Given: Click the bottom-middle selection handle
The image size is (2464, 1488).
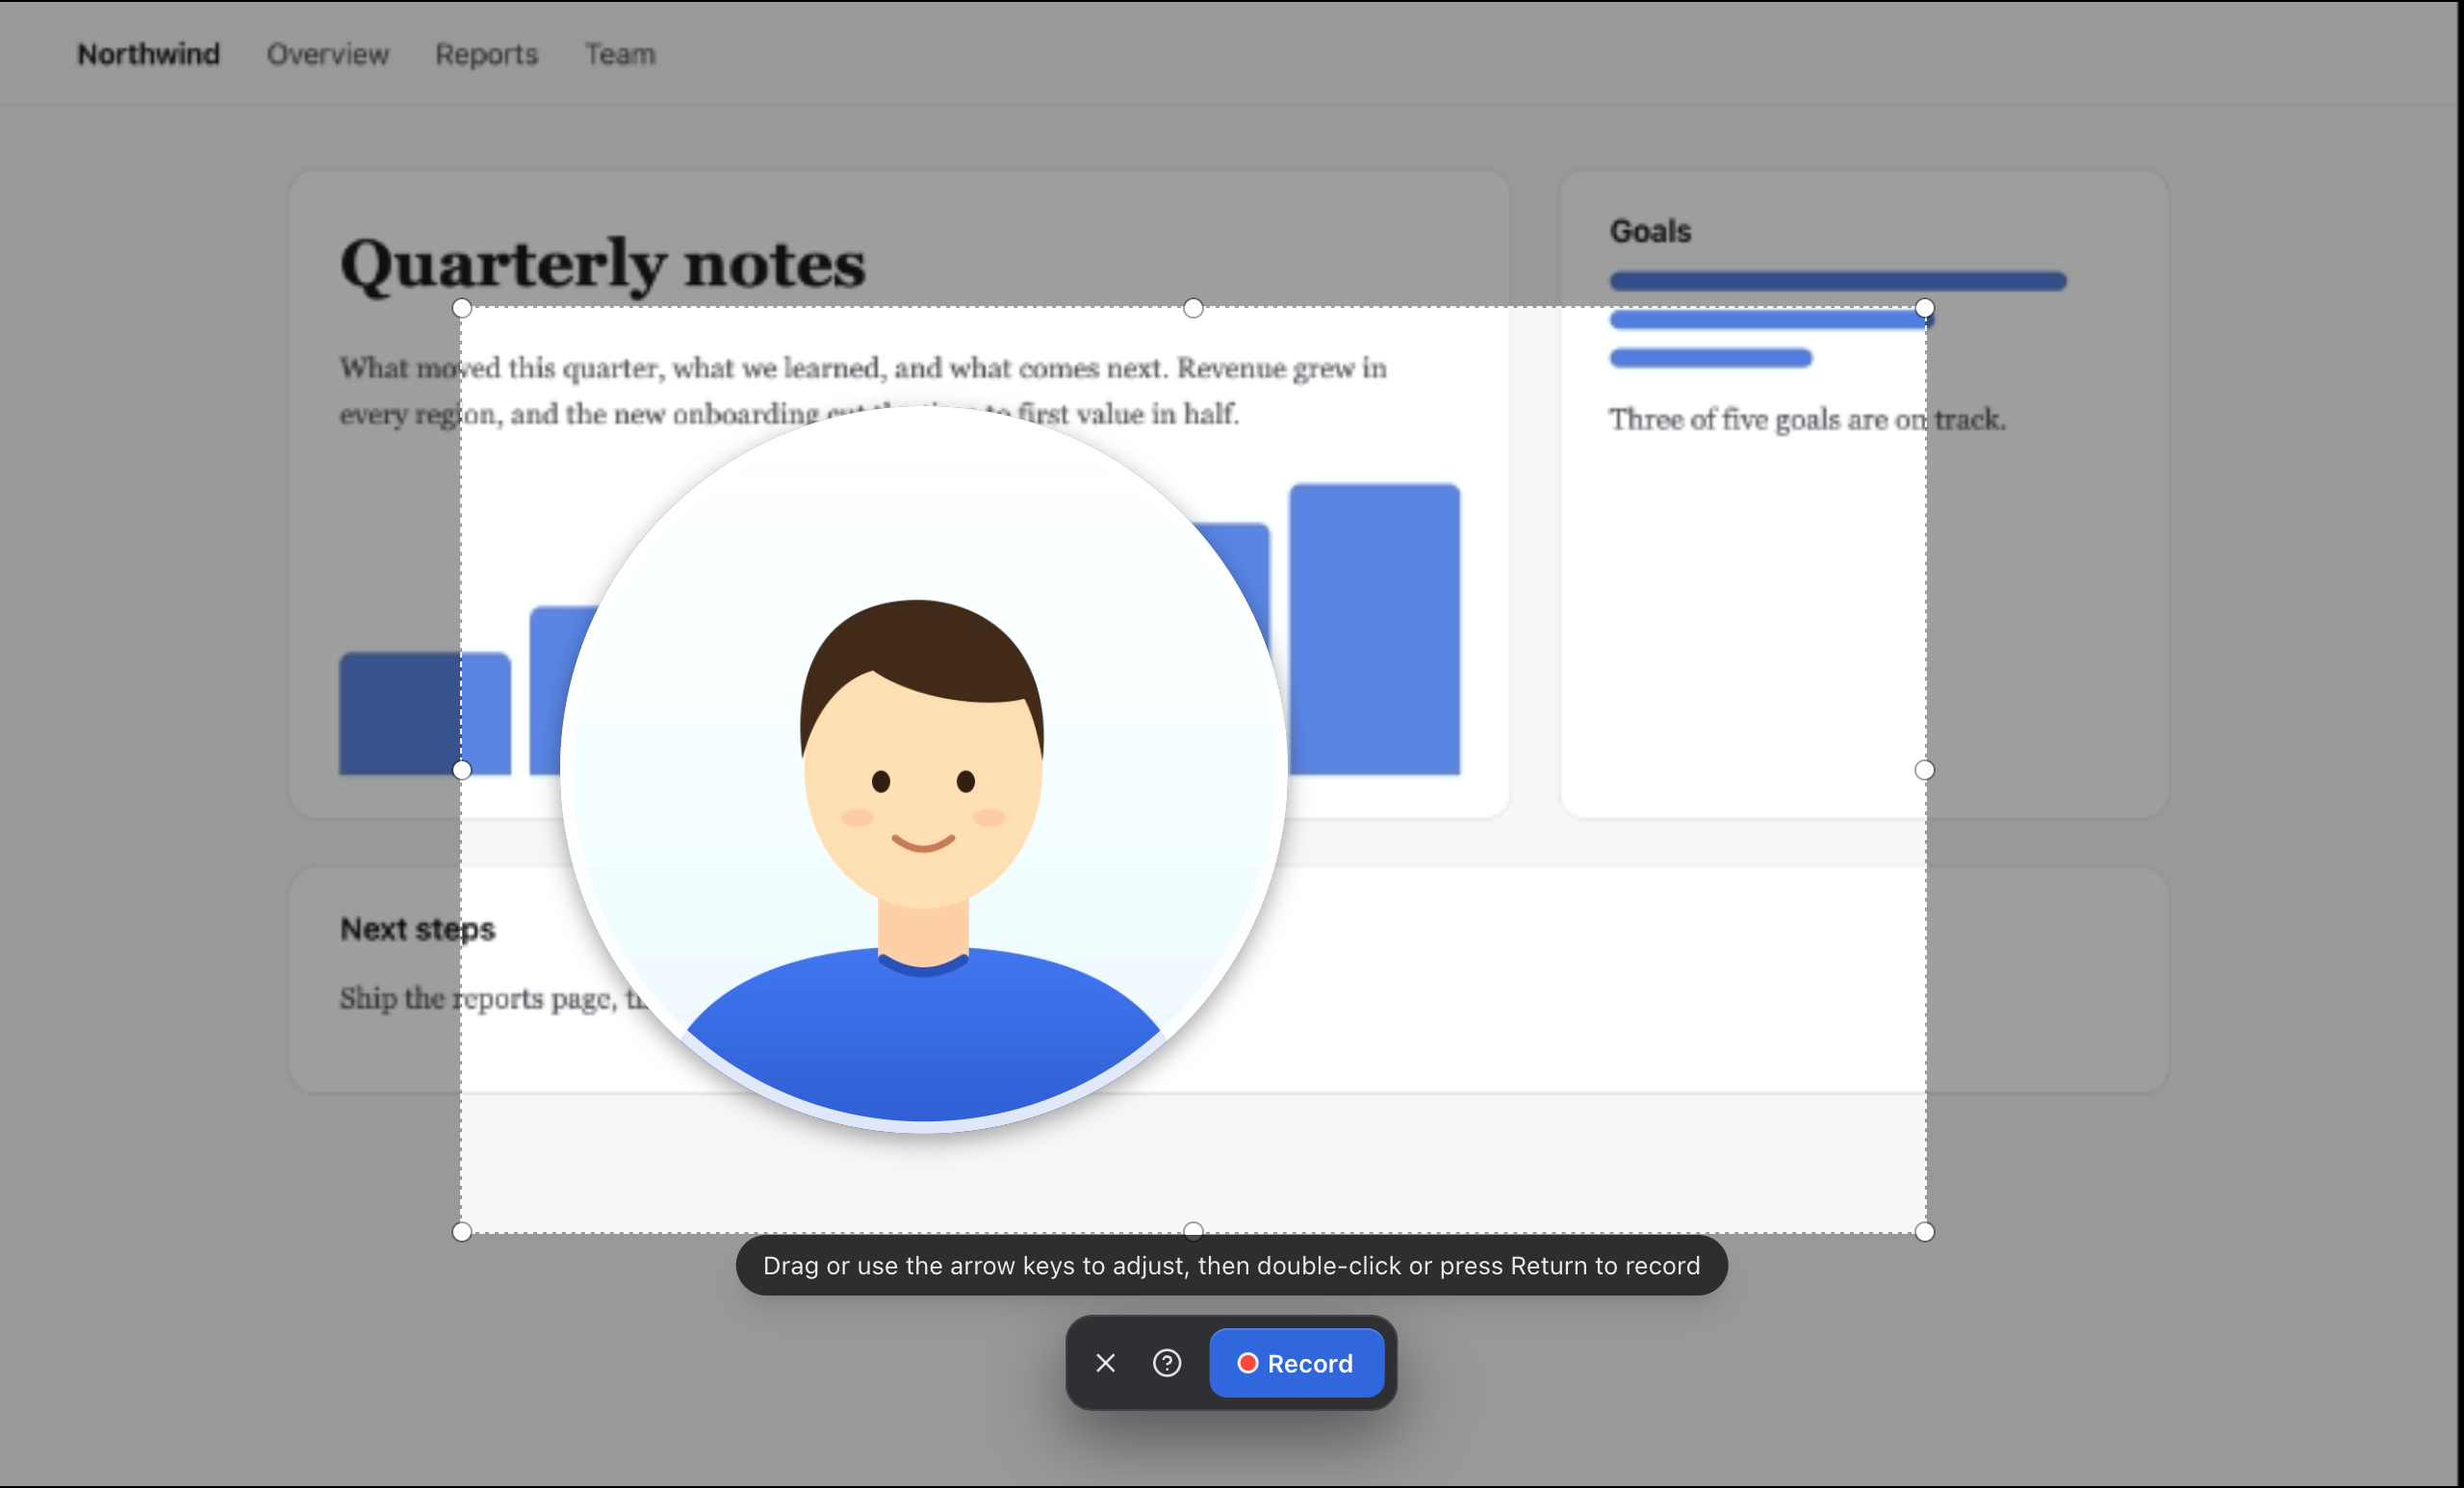Looking at the screenshot, I should coord(1193,1231).
